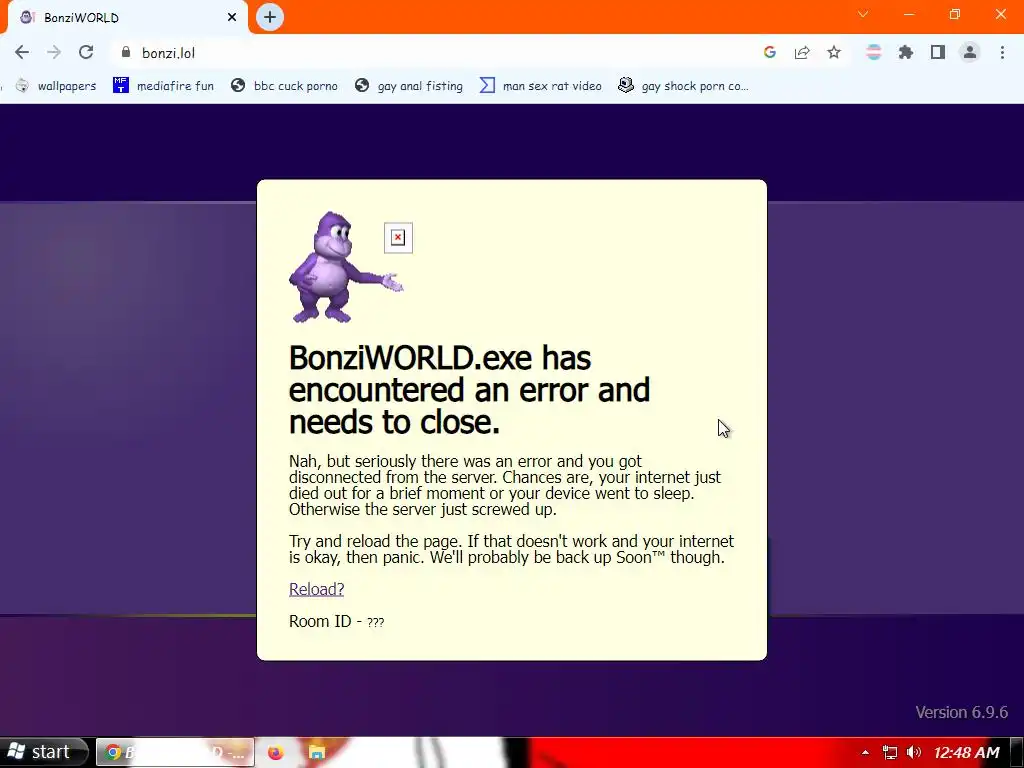Image resolution: width=1024 pixels, height=768 pixels.
Task: Open the Chrome three-dot menu
Action: tap(1002, 52)
